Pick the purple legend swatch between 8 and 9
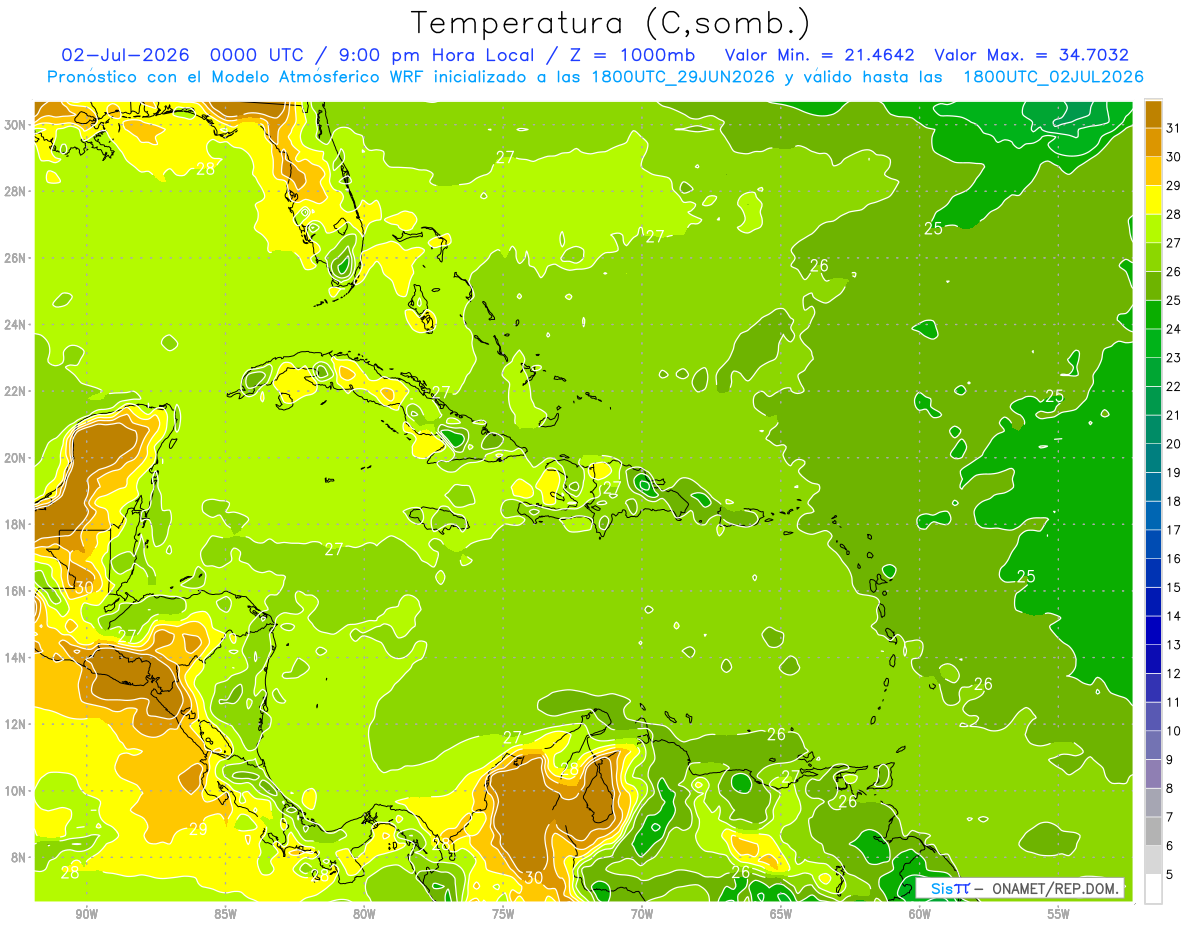This screenshot has width=1200, height=927. tap(1153, 774)
